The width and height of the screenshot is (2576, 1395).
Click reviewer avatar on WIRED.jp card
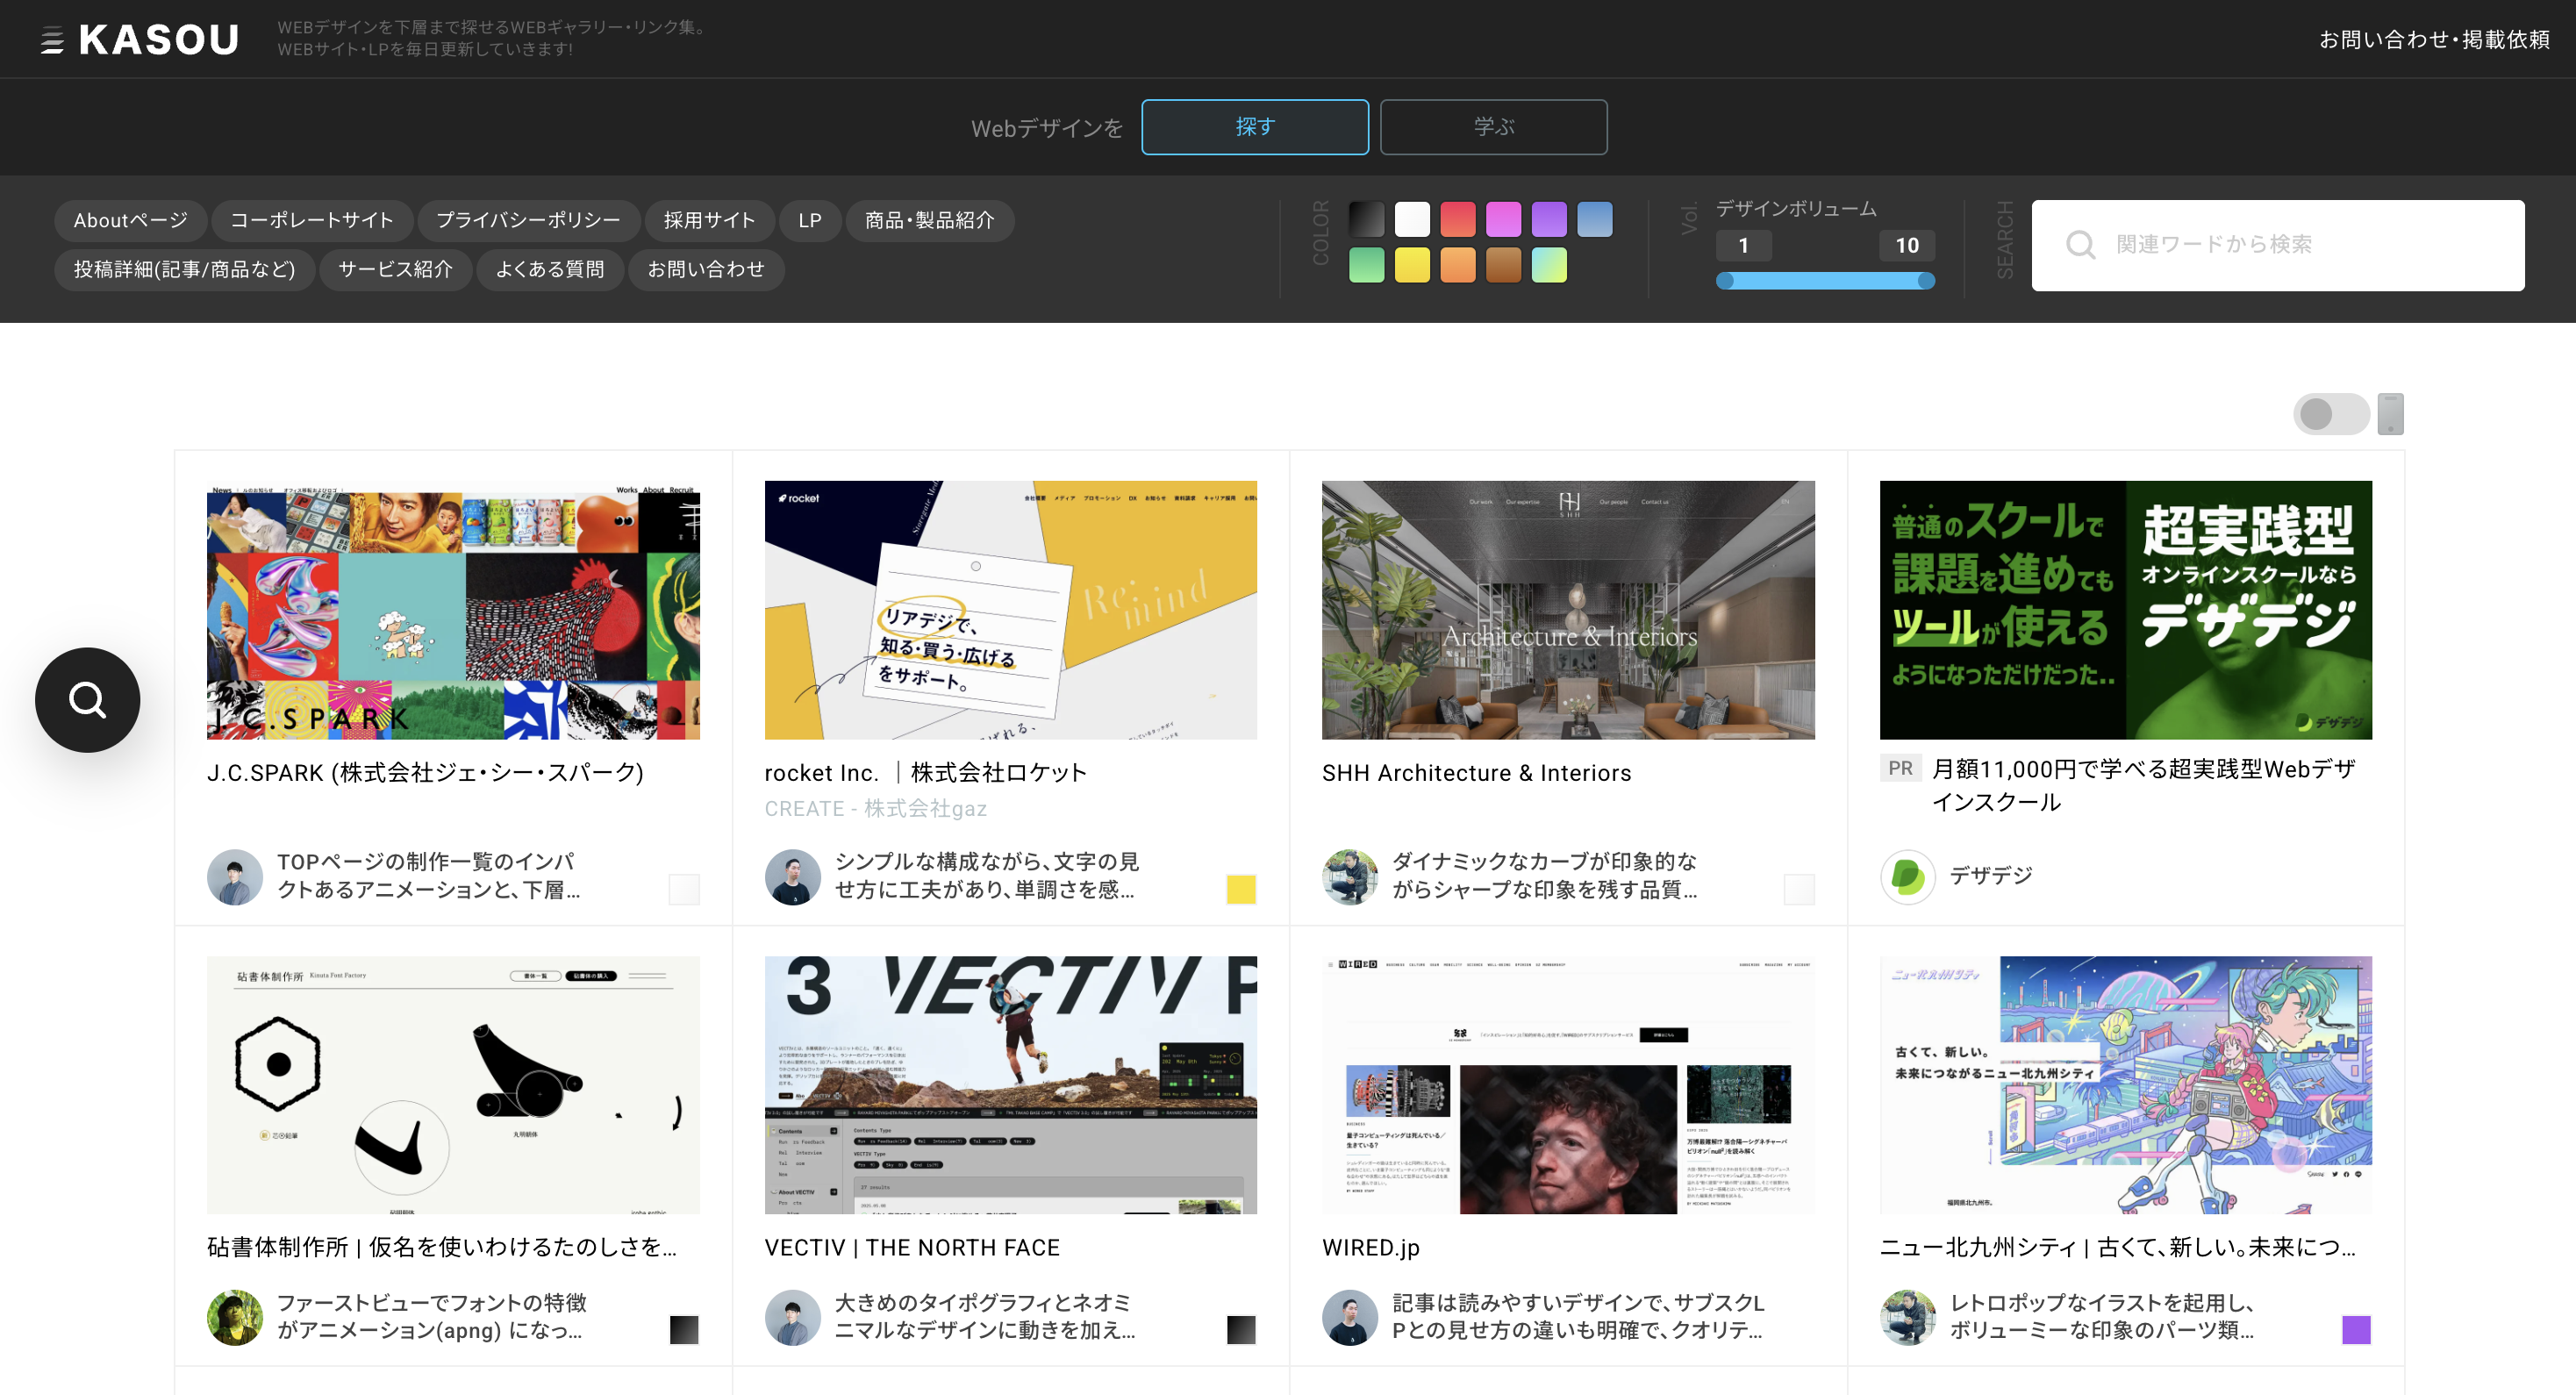(x=1350, y=1317)
